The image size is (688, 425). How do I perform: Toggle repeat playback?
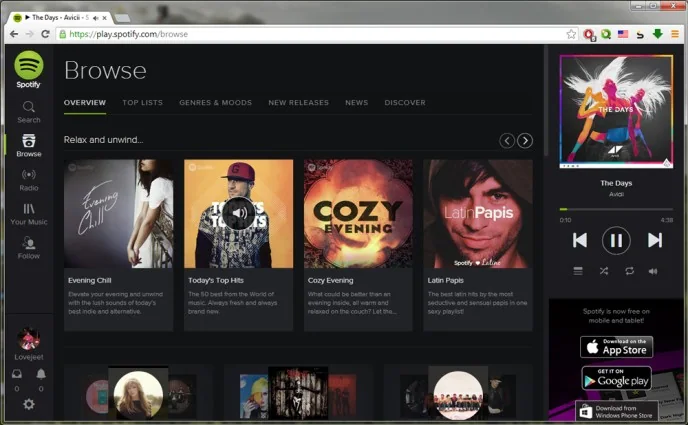(x=629, y=271)
